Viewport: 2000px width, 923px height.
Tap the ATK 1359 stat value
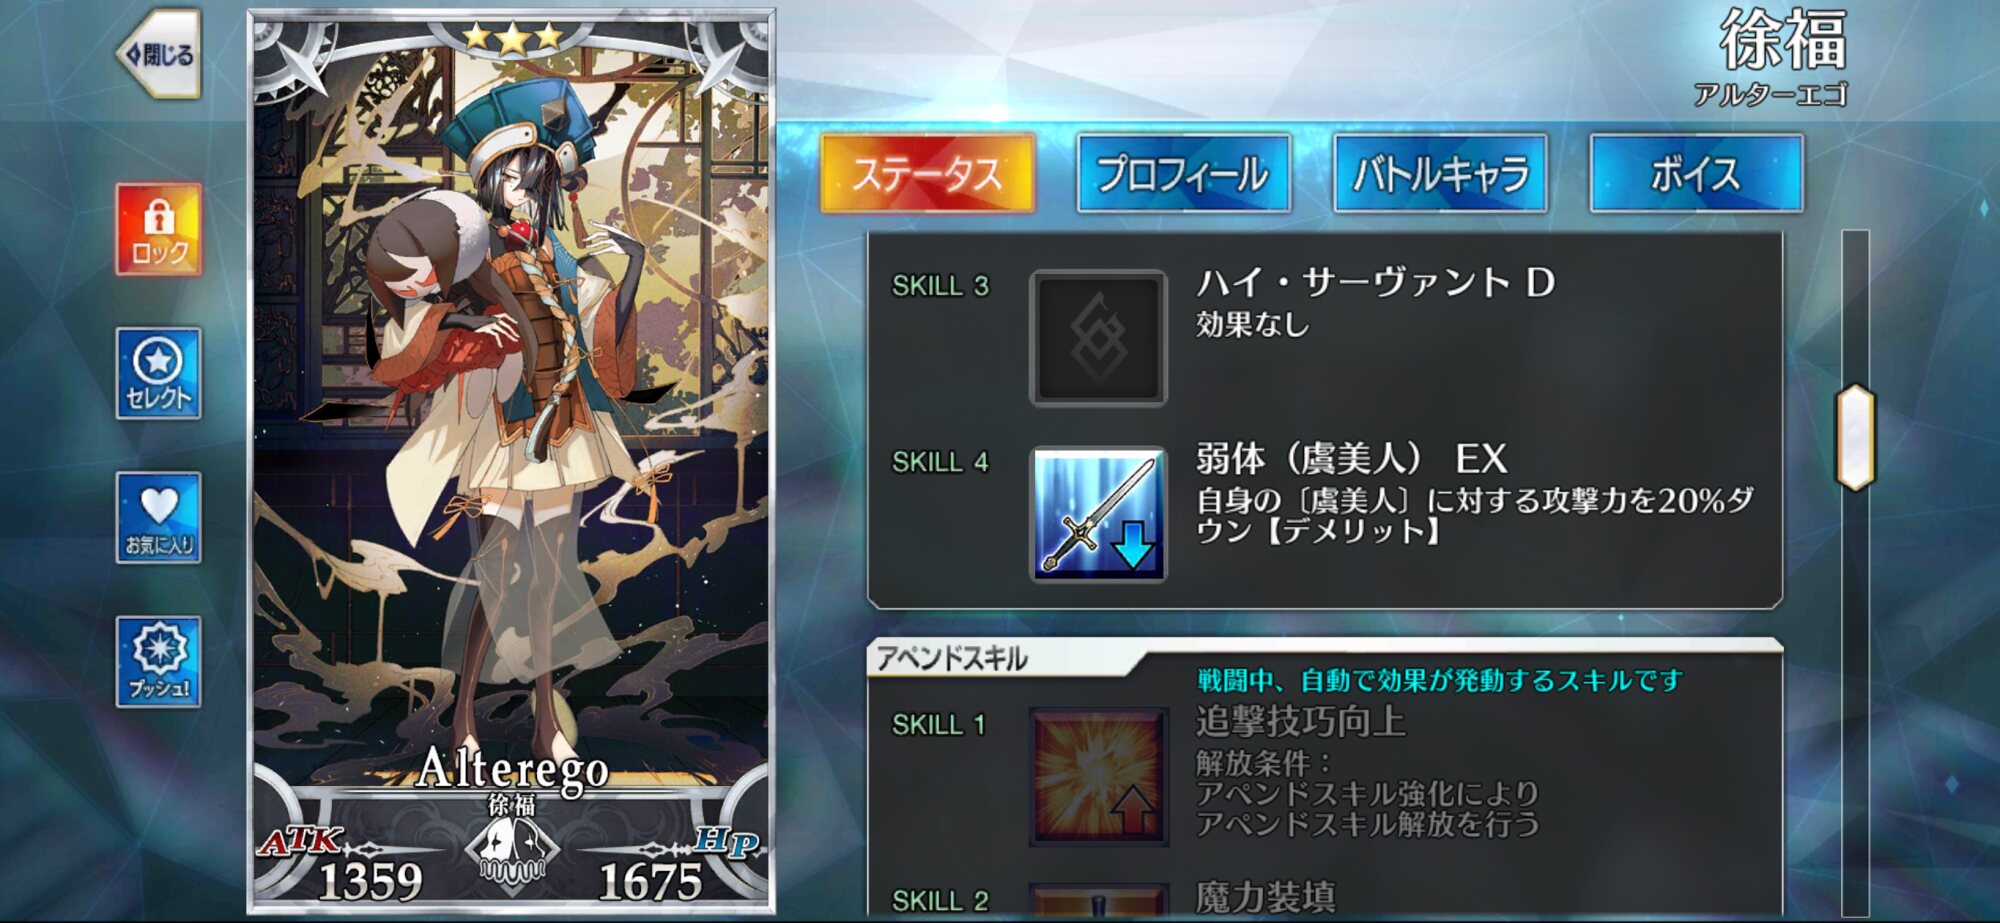coord(370,882)
